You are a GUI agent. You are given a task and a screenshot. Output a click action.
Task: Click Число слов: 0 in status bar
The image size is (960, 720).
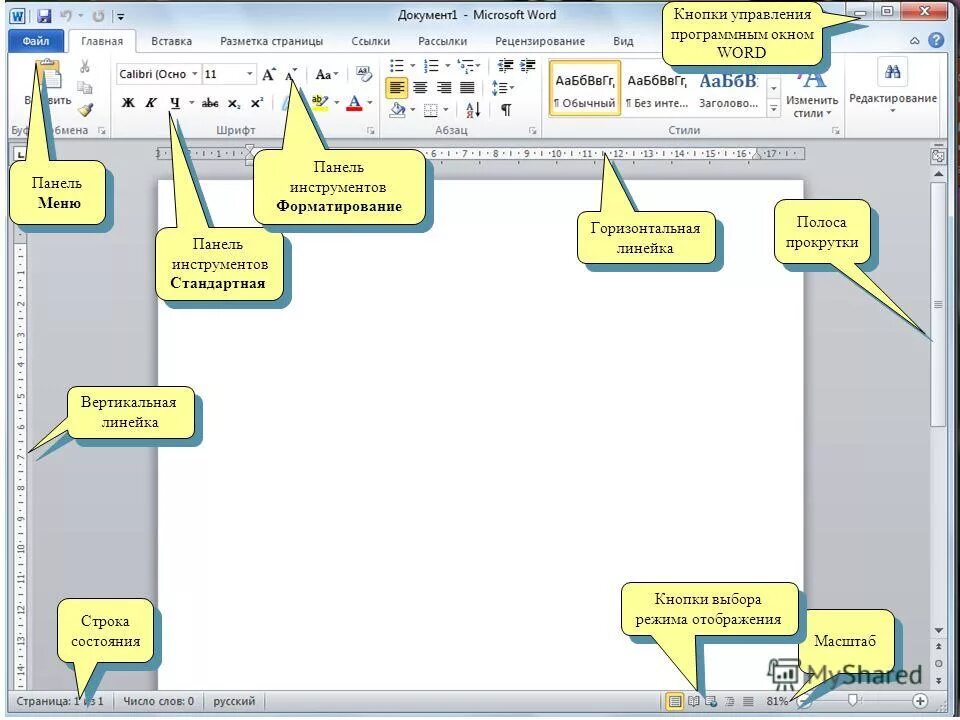(x=159, y=701)
